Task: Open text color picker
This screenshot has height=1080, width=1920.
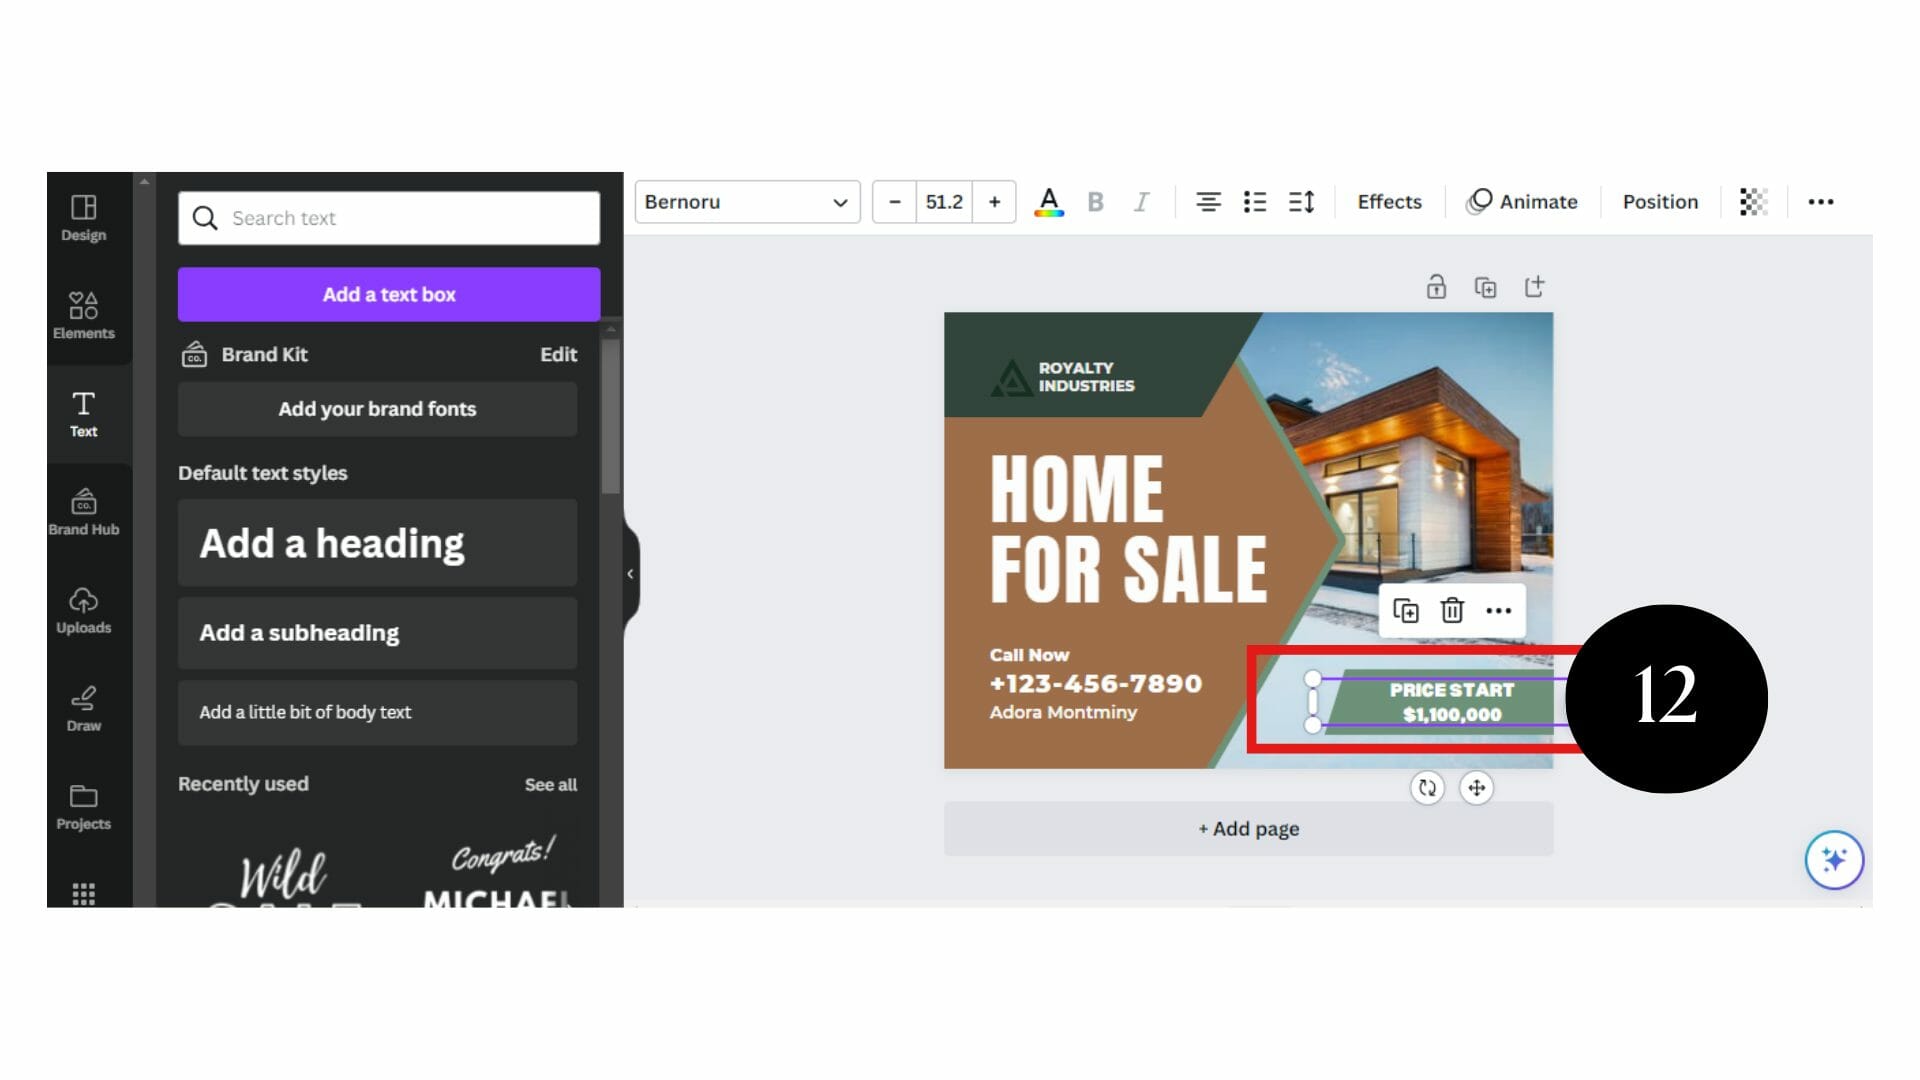Action: point(1048,202)
